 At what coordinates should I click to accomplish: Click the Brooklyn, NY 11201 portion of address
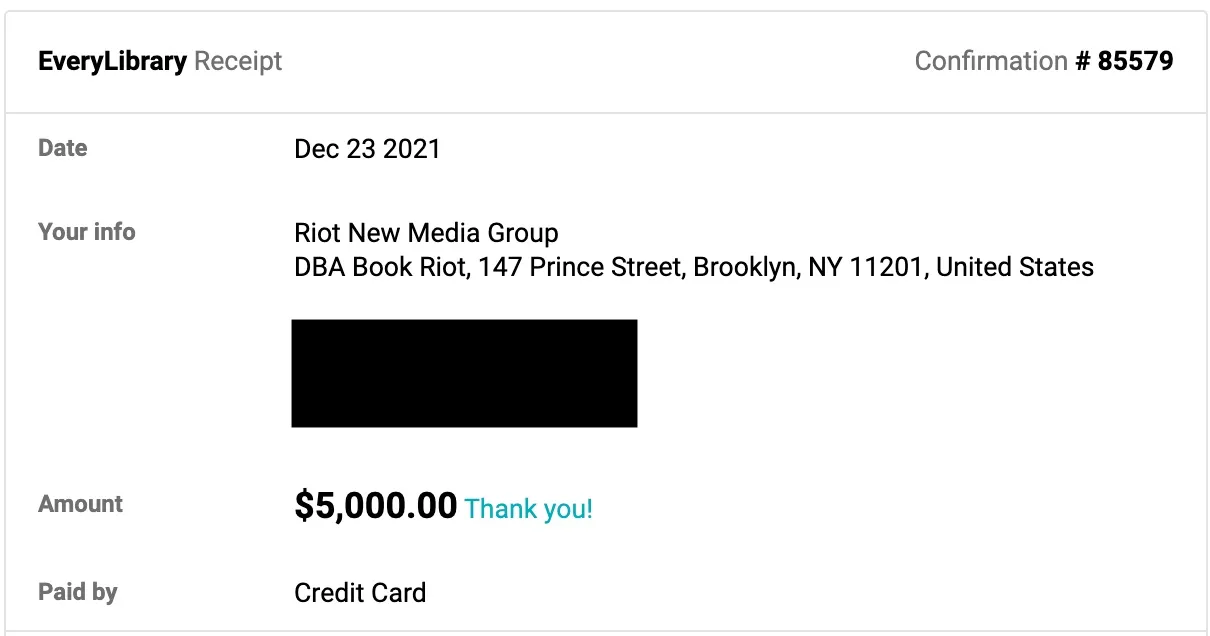(810, 267)
